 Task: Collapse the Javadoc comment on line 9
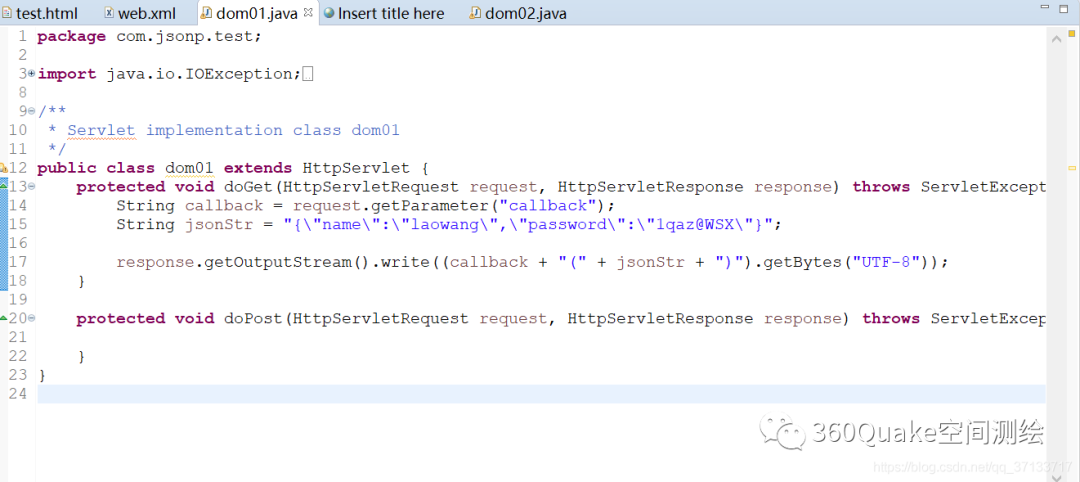(x=31, y=111)
